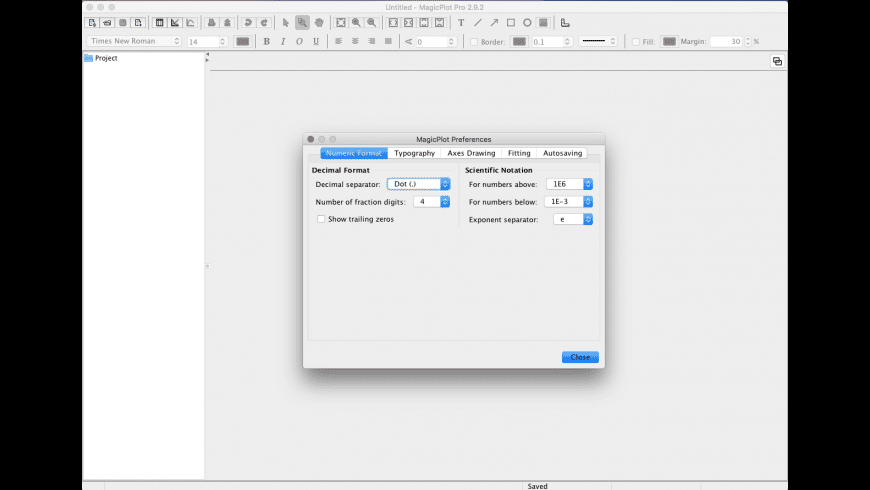Screen dimensions: 870x490
Task: Align text to the right
Action: 372,42
